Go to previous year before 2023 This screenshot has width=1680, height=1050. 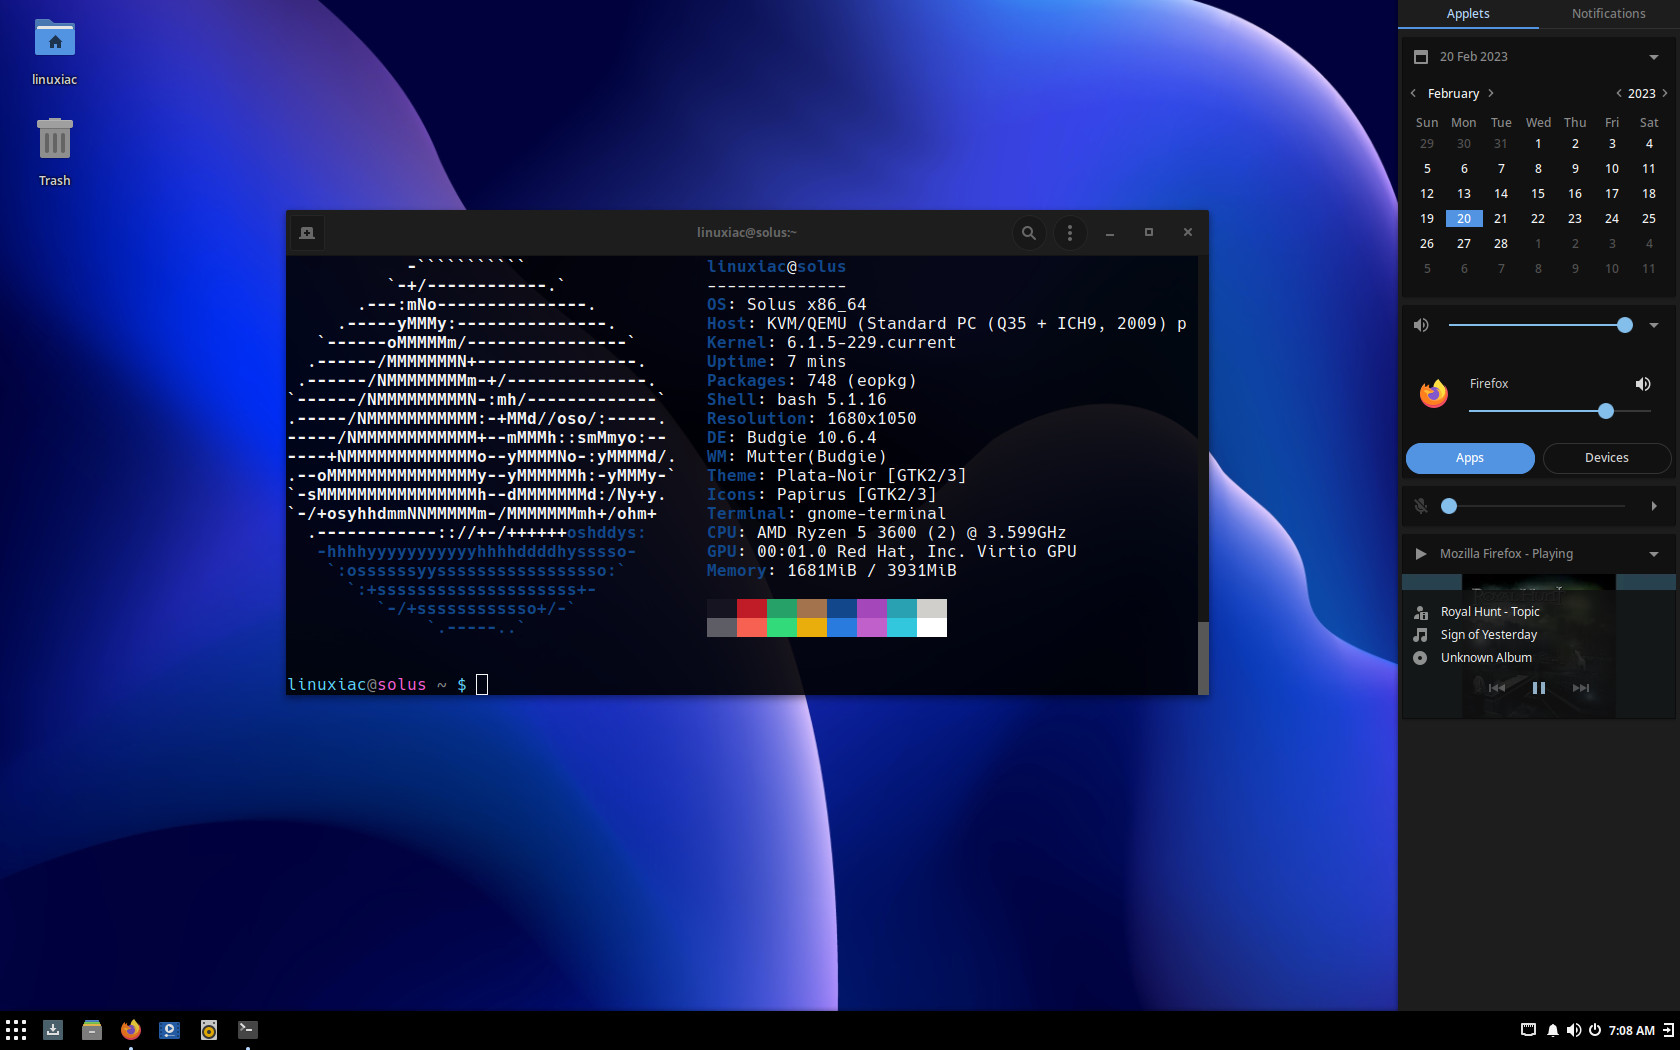[x=1619, y=93]
